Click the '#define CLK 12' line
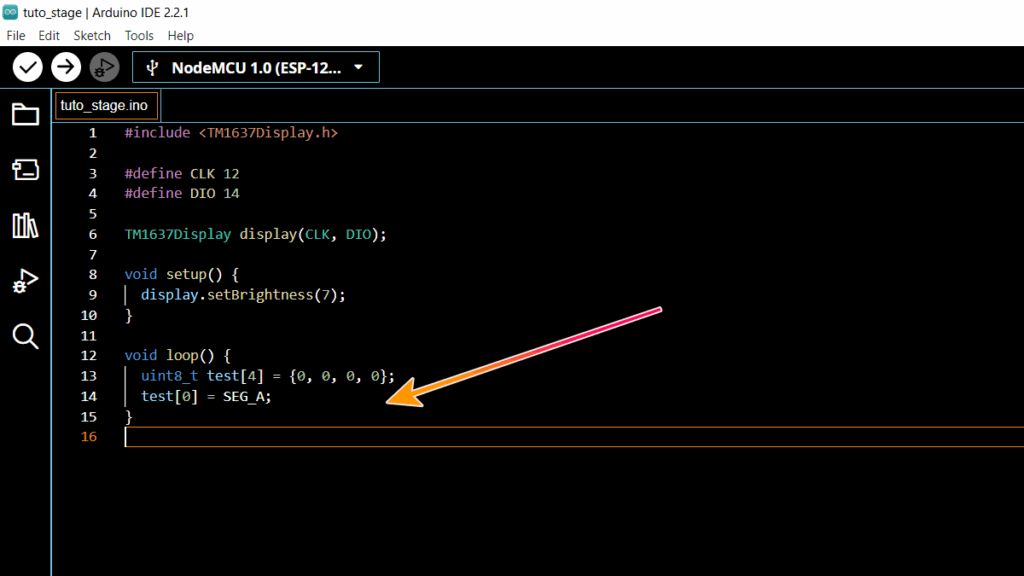1024x576 pixels. 182,174
